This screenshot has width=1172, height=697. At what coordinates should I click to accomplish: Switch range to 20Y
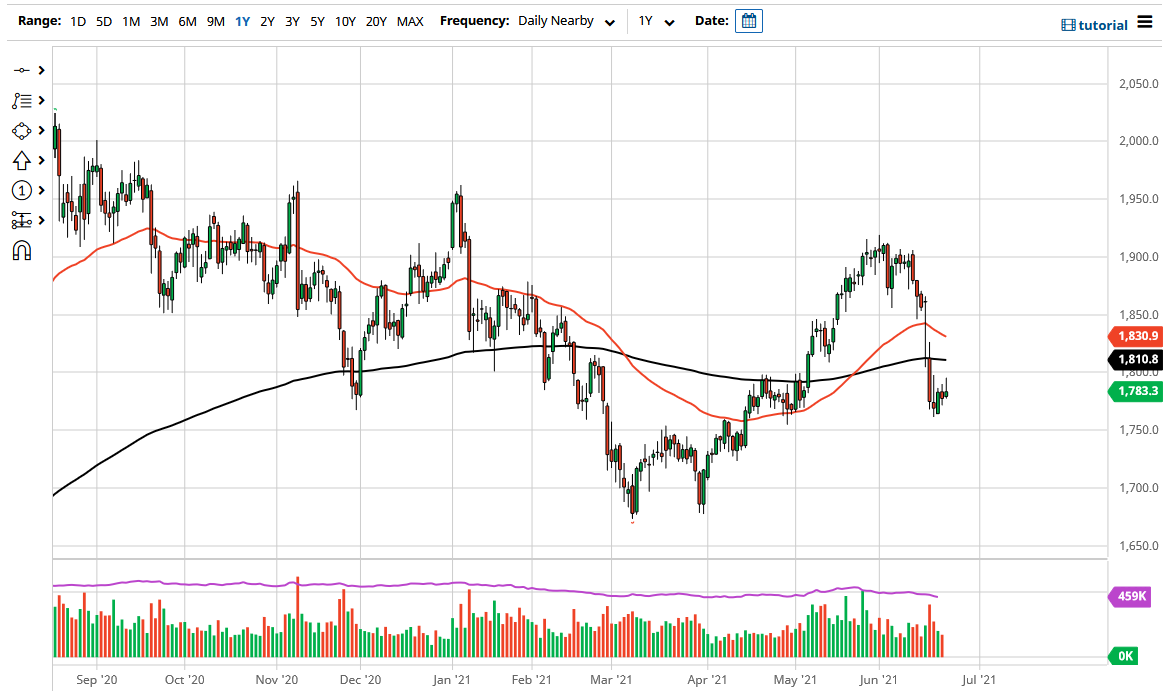click(376, 22)
